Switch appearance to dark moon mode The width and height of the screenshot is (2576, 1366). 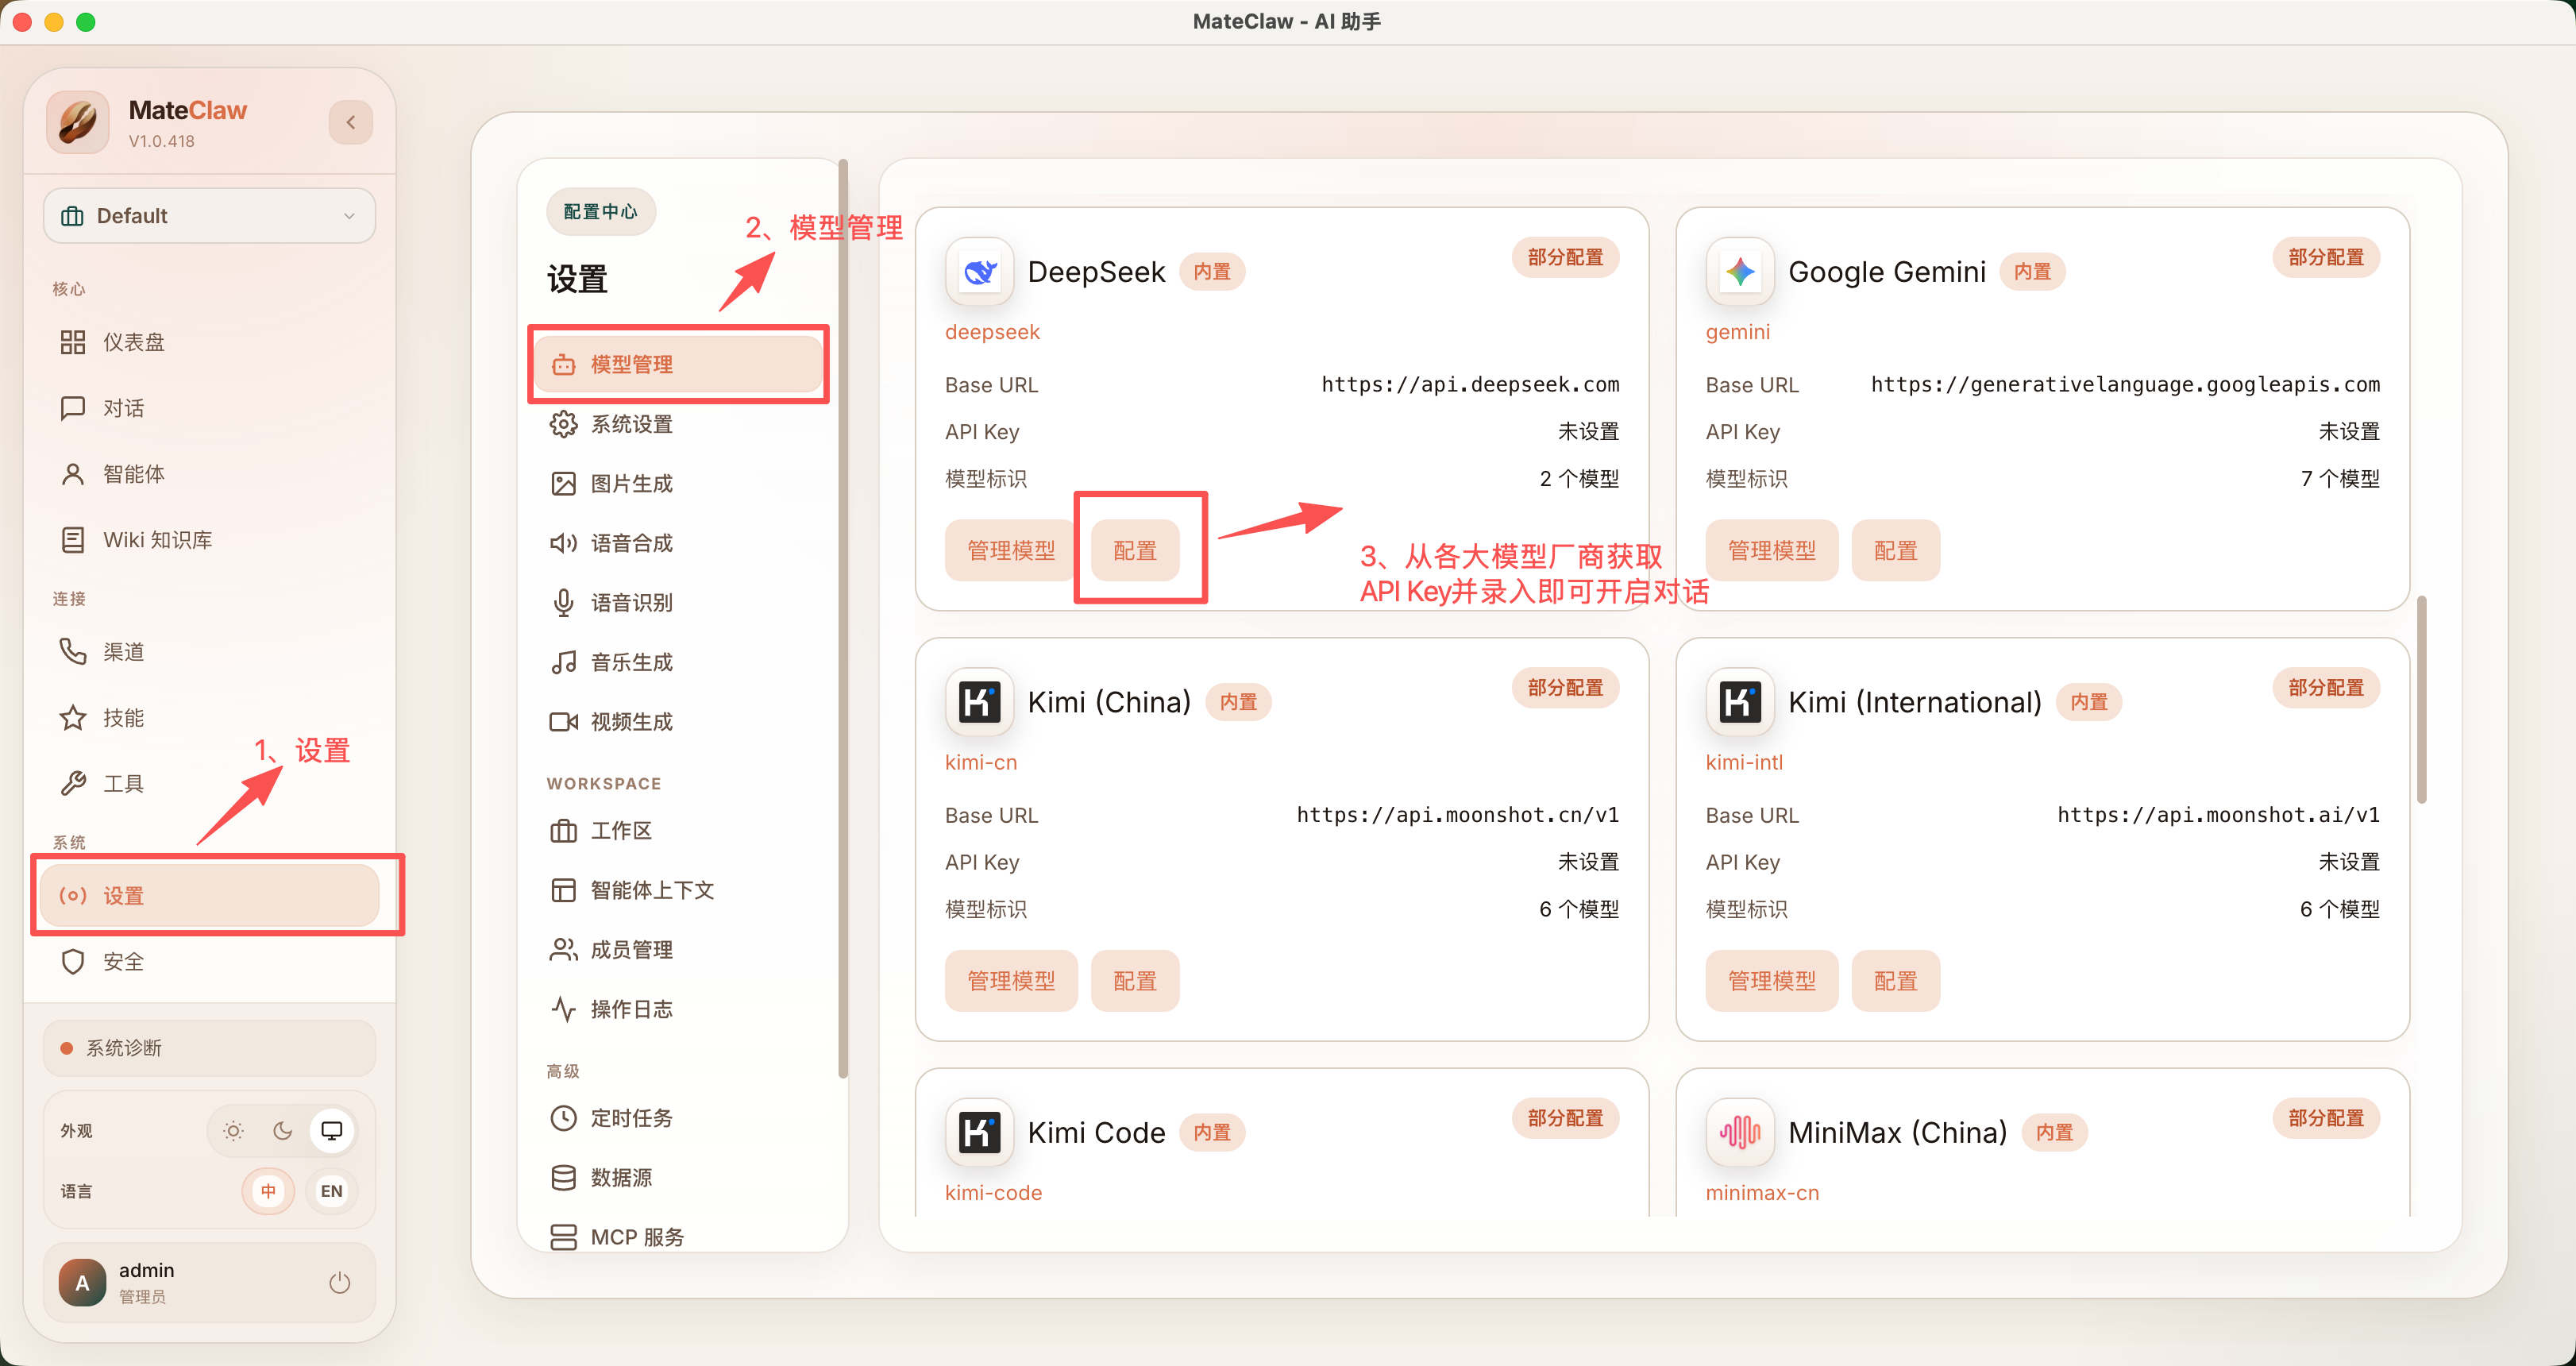(x=283, y=1131)
